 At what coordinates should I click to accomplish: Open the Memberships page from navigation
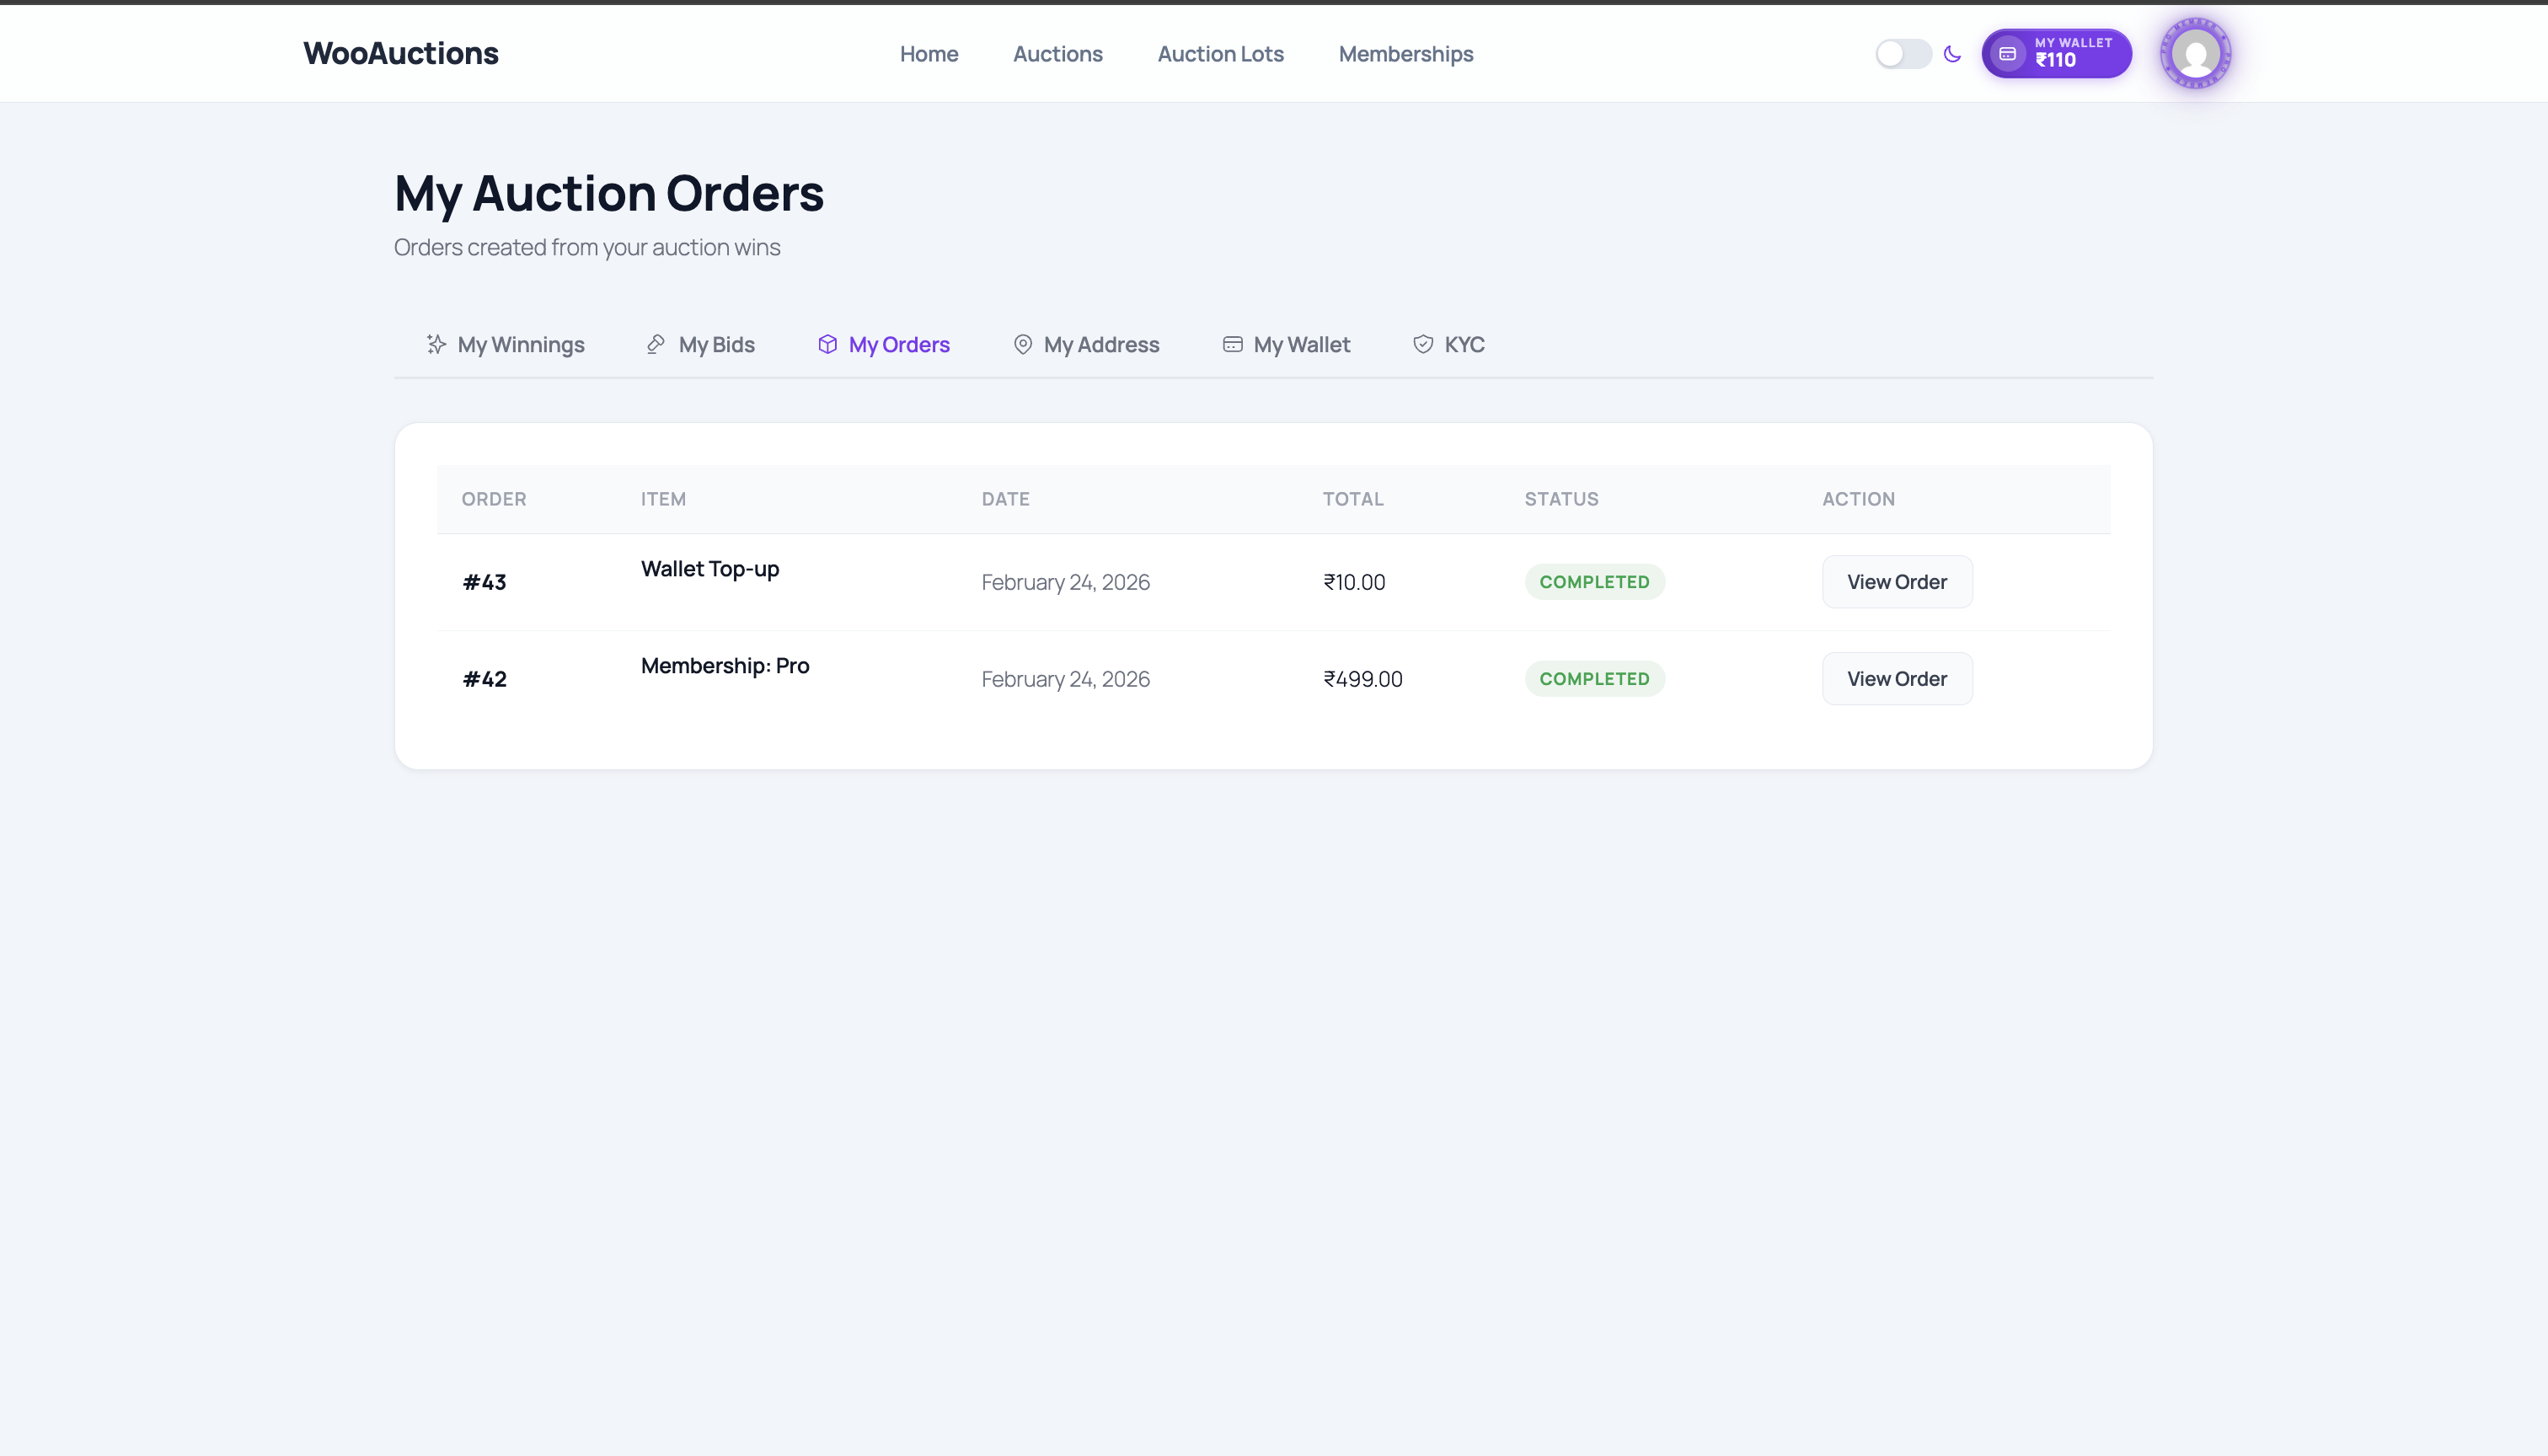pyautogui.click(x=1405, y=54)
